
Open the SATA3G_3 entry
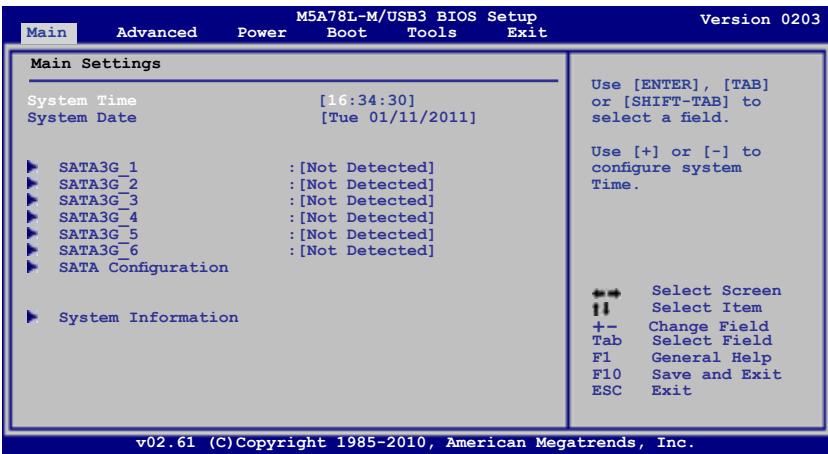point(98,201)
